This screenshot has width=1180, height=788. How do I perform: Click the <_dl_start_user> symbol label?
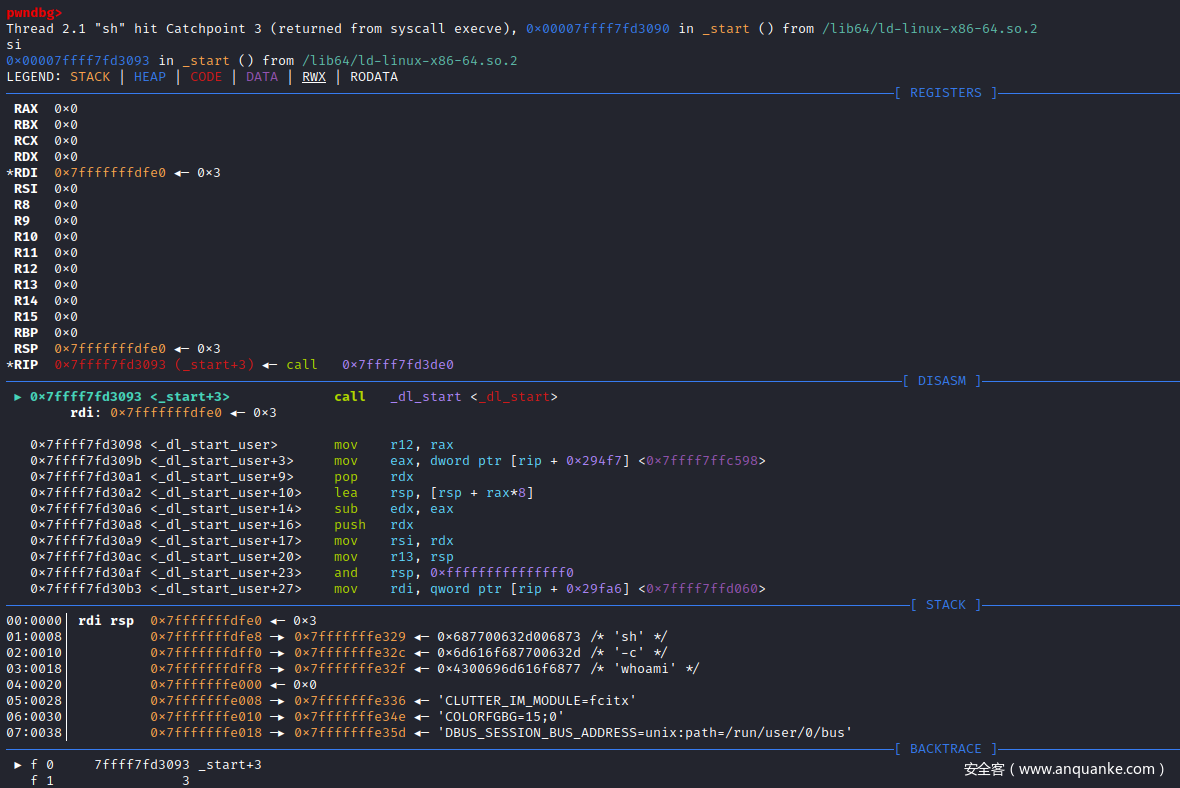[x=214, y=445]
